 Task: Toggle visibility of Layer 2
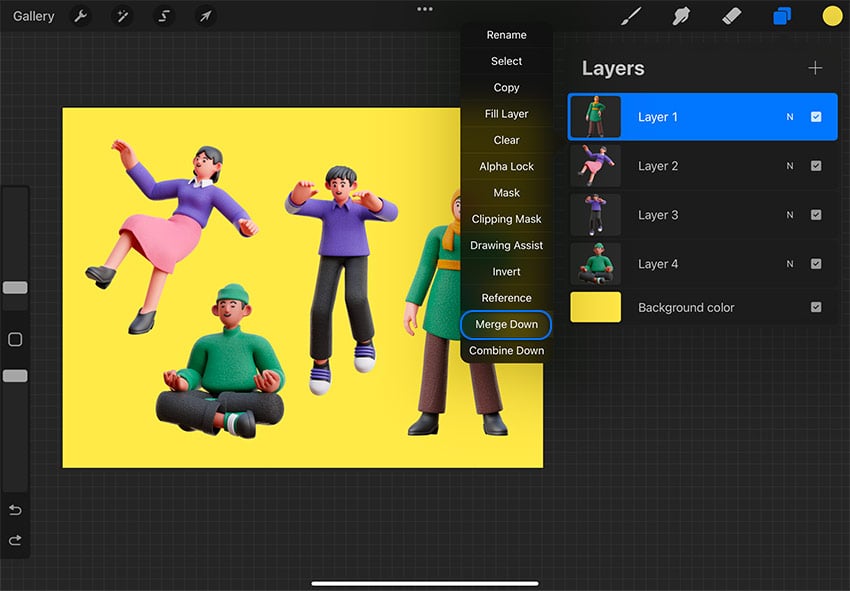click(818, 165)
